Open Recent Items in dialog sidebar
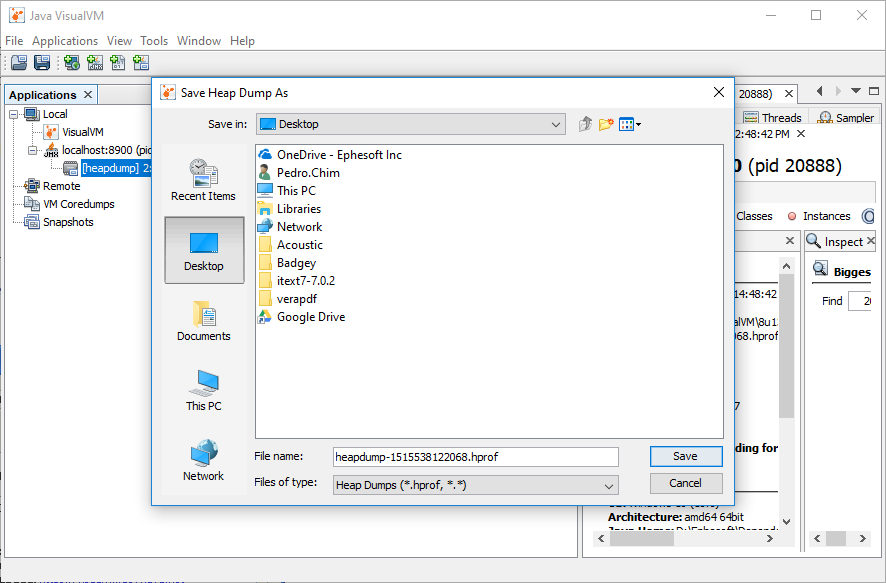The image size is (886, 583). [x=203, y=180]
